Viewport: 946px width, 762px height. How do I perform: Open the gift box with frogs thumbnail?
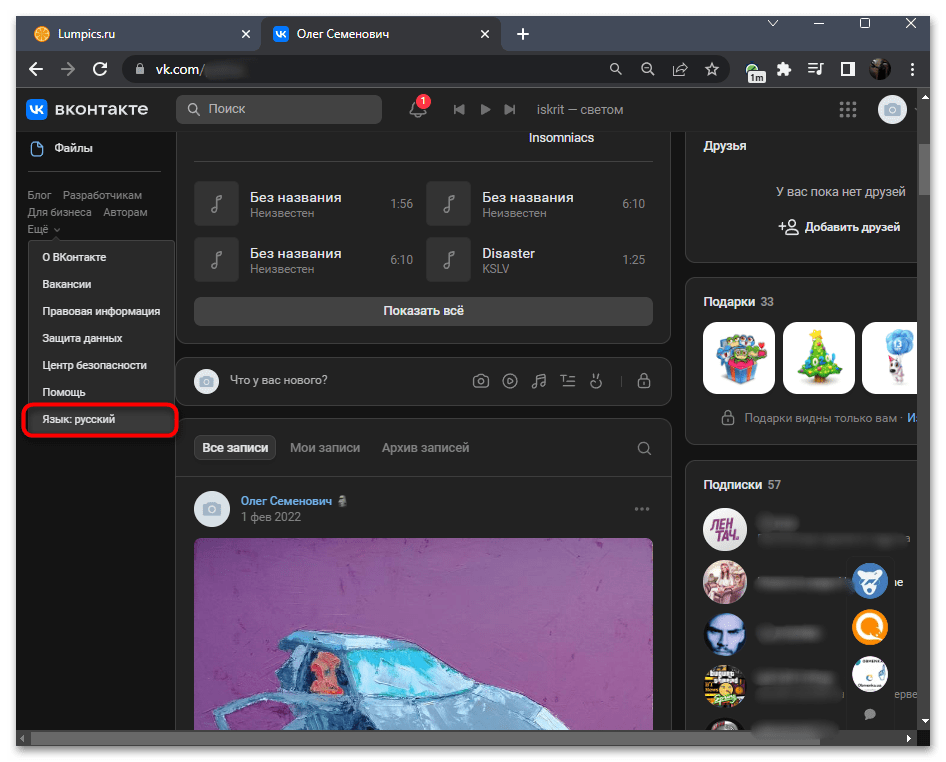click(x=739, y=358)
